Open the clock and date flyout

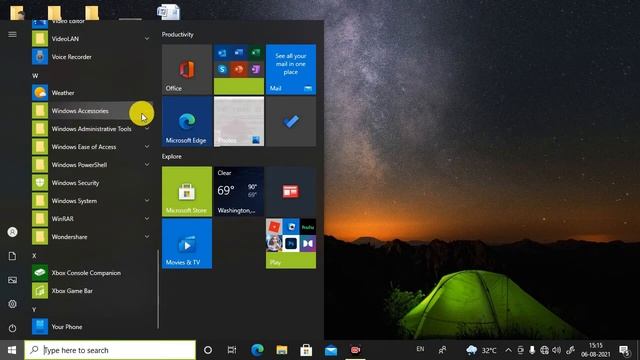[x=596, y=350]
